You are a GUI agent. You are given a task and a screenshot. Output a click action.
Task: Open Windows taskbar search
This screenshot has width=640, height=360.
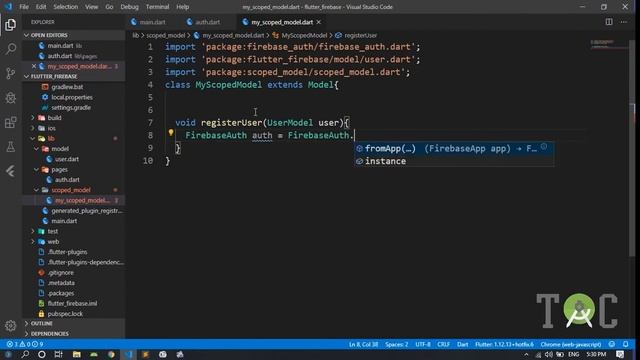(x=25, y=354)
